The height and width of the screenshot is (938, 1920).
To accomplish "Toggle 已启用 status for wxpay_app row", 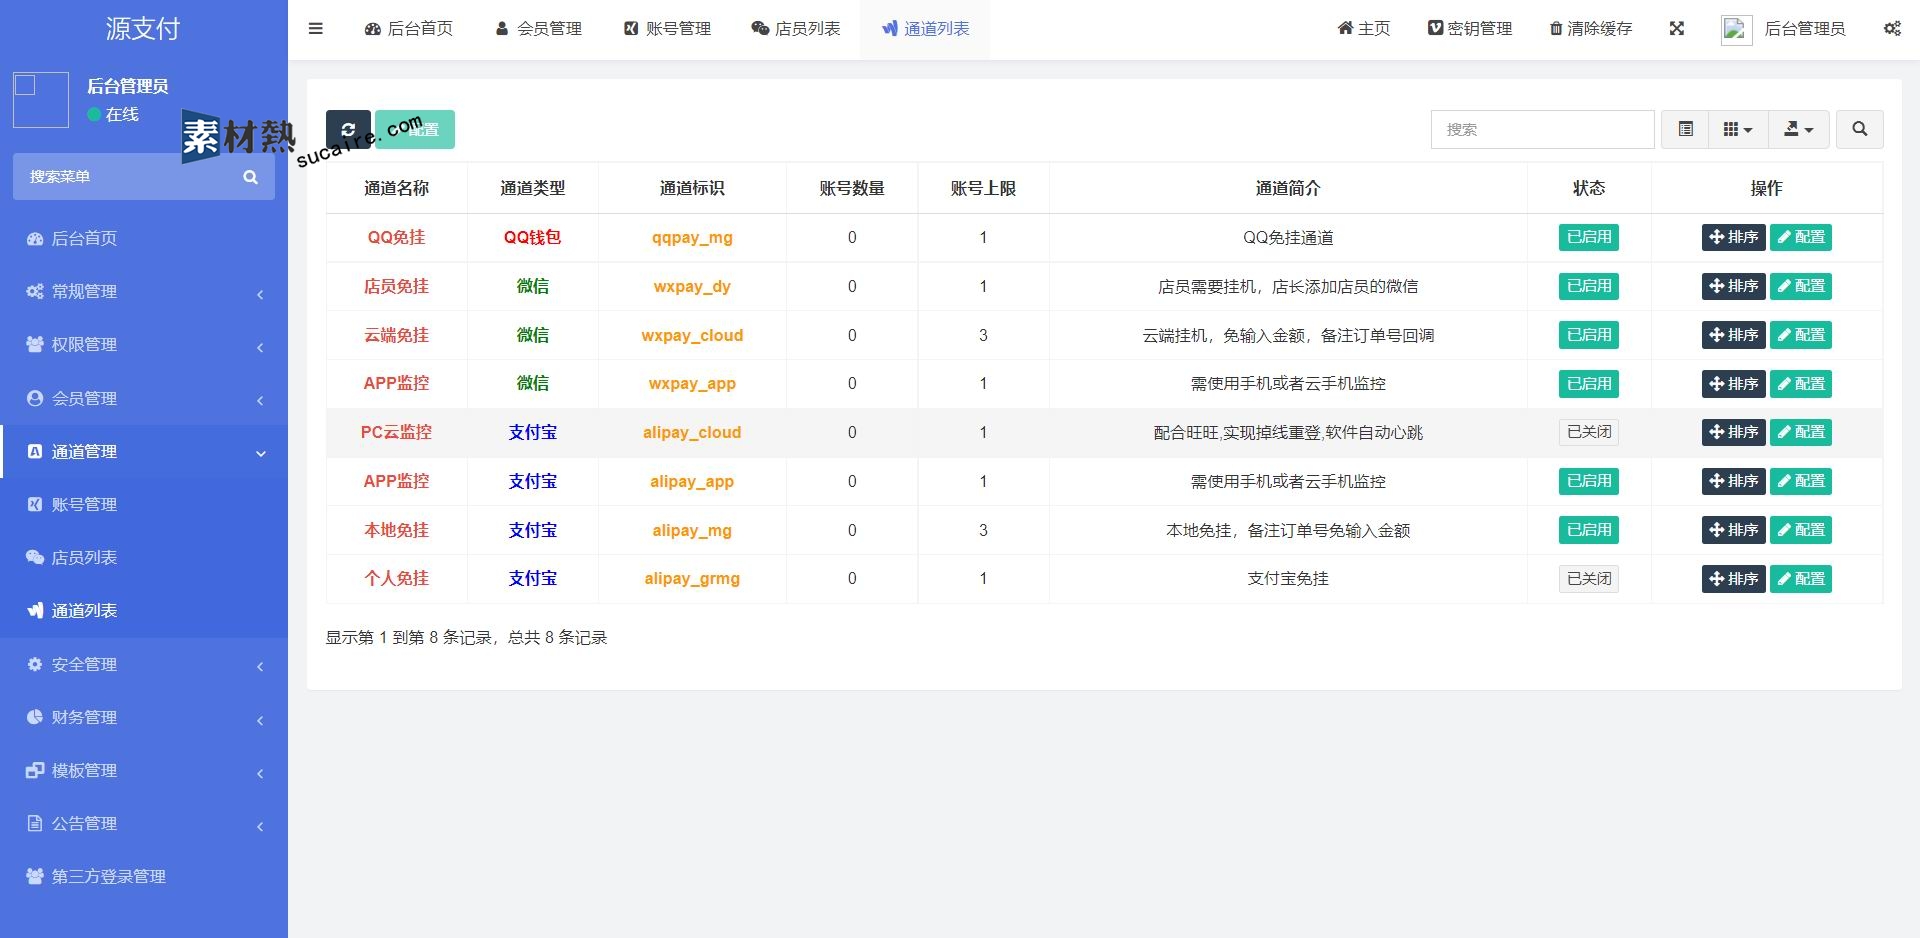I will (1588, 384).
